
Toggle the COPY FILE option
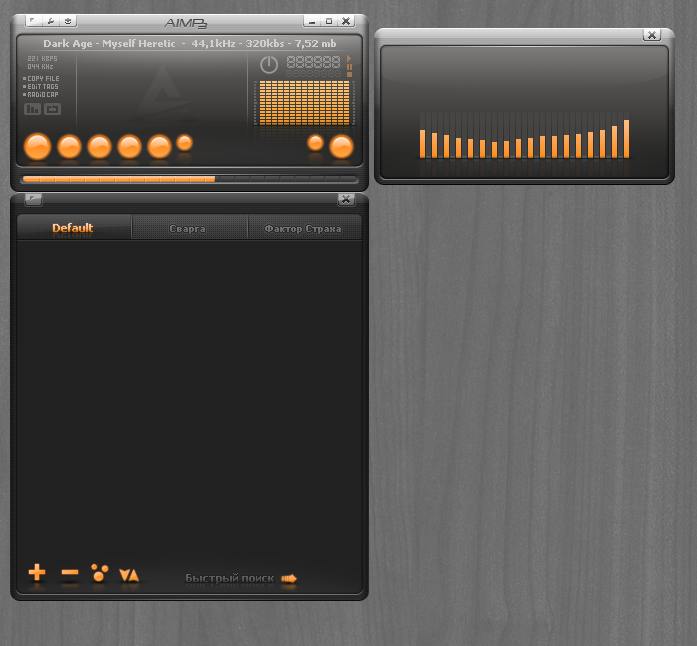point(42,78)
